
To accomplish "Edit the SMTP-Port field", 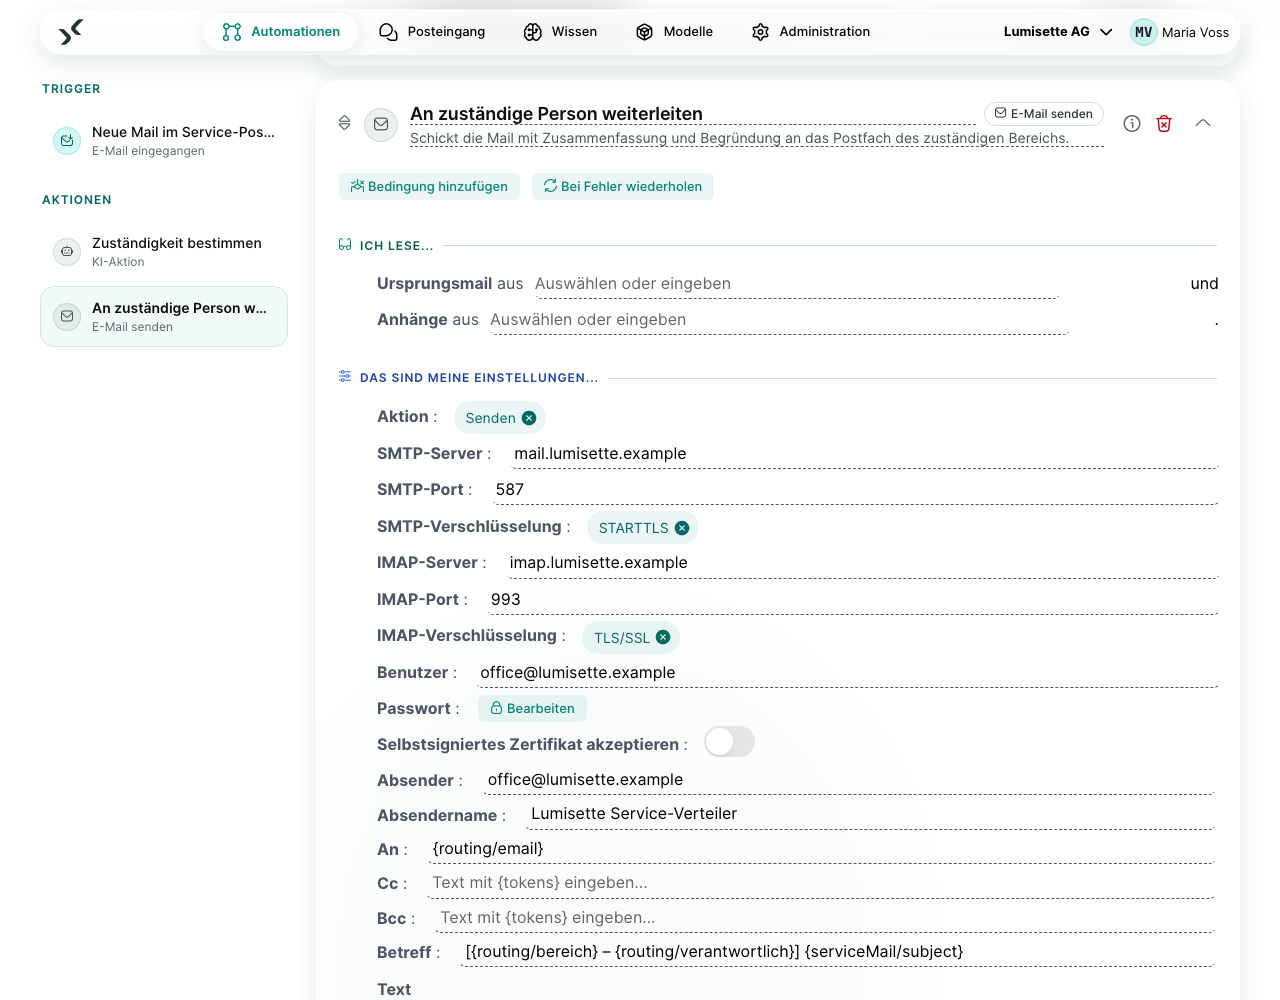I will pos(855,490).
